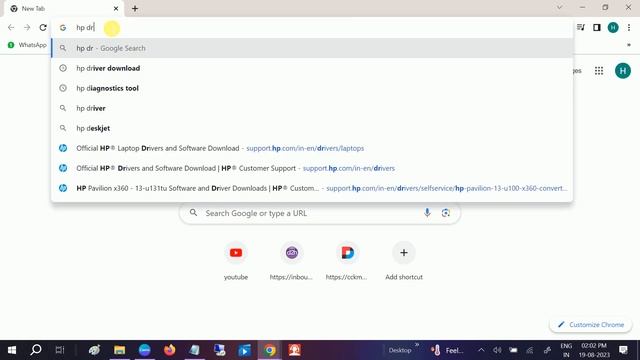Open the ENG IN language indicator
This screenshot has height=360, width=640.
566,350
